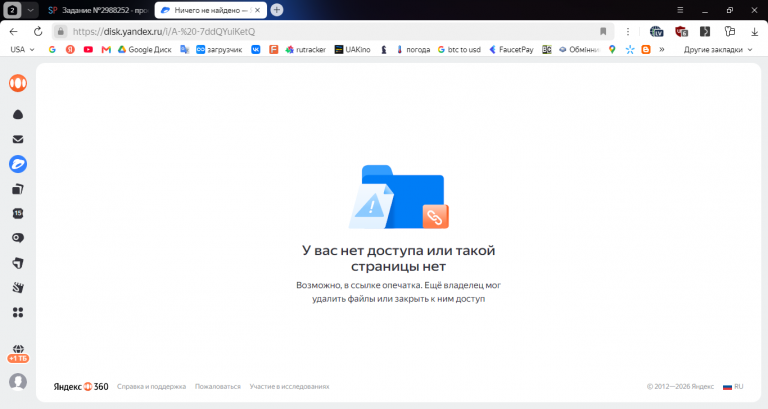
Task: Open the home cloud icon in sidebar
Action: point(18,114)
